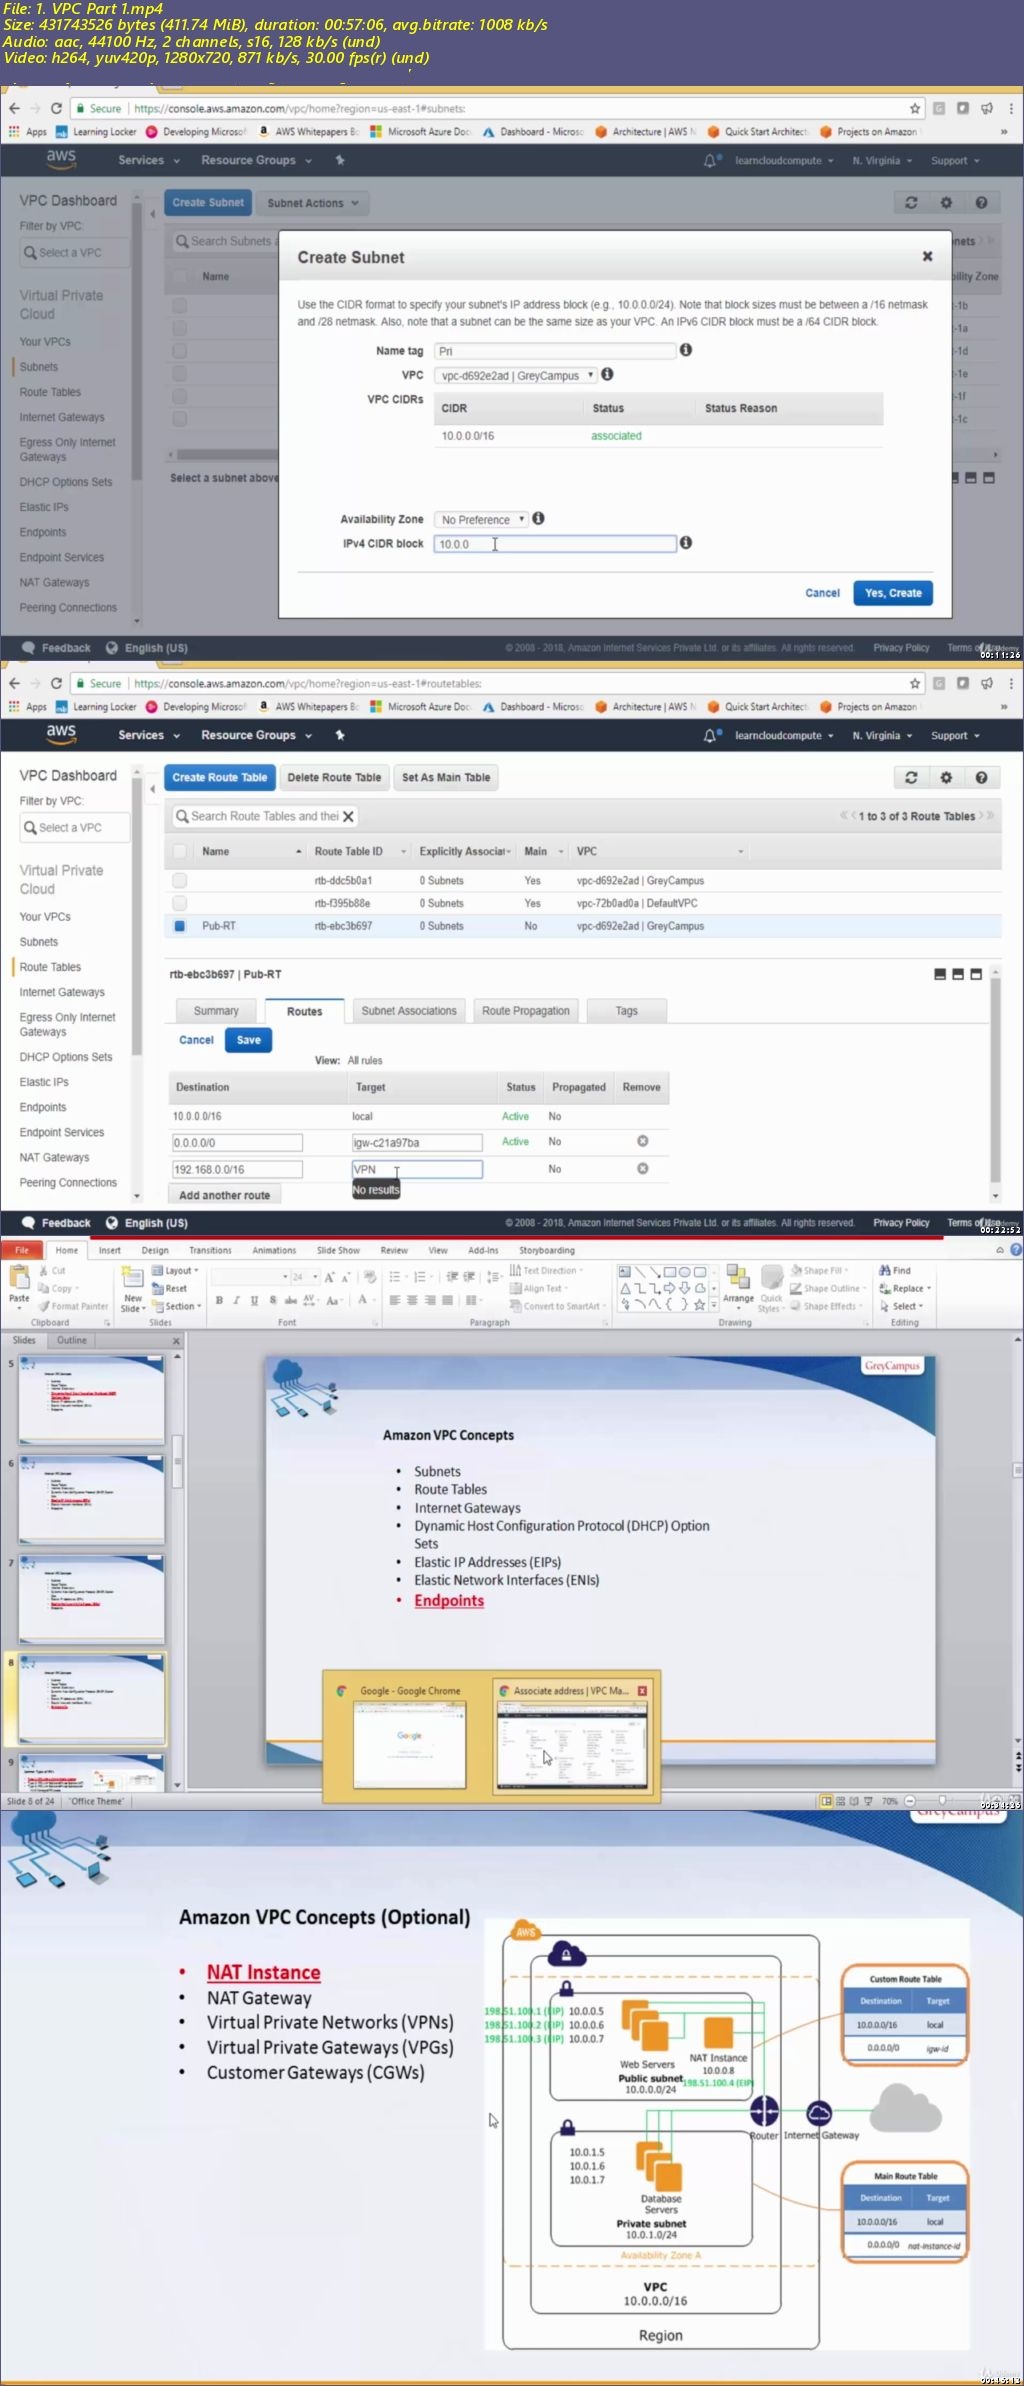Save the edited routes

coord(248,1040)
